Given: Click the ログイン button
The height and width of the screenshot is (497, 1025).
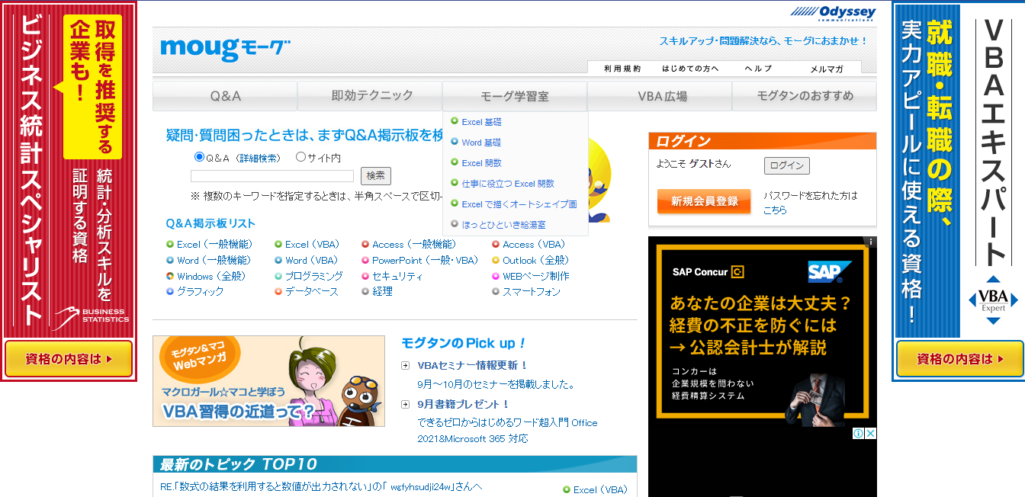Looking at the screenshot, I should tap(786, 165).
